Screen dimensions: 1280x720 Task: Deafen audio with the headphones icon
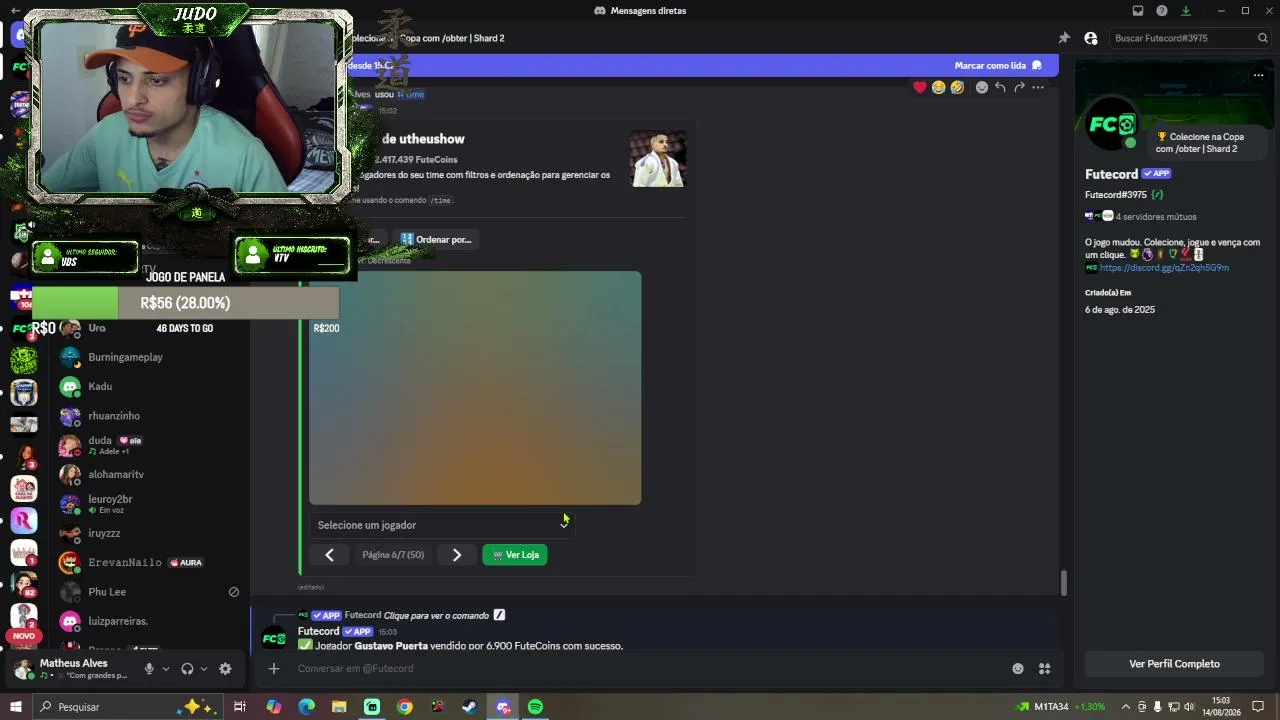pos(187,669)
